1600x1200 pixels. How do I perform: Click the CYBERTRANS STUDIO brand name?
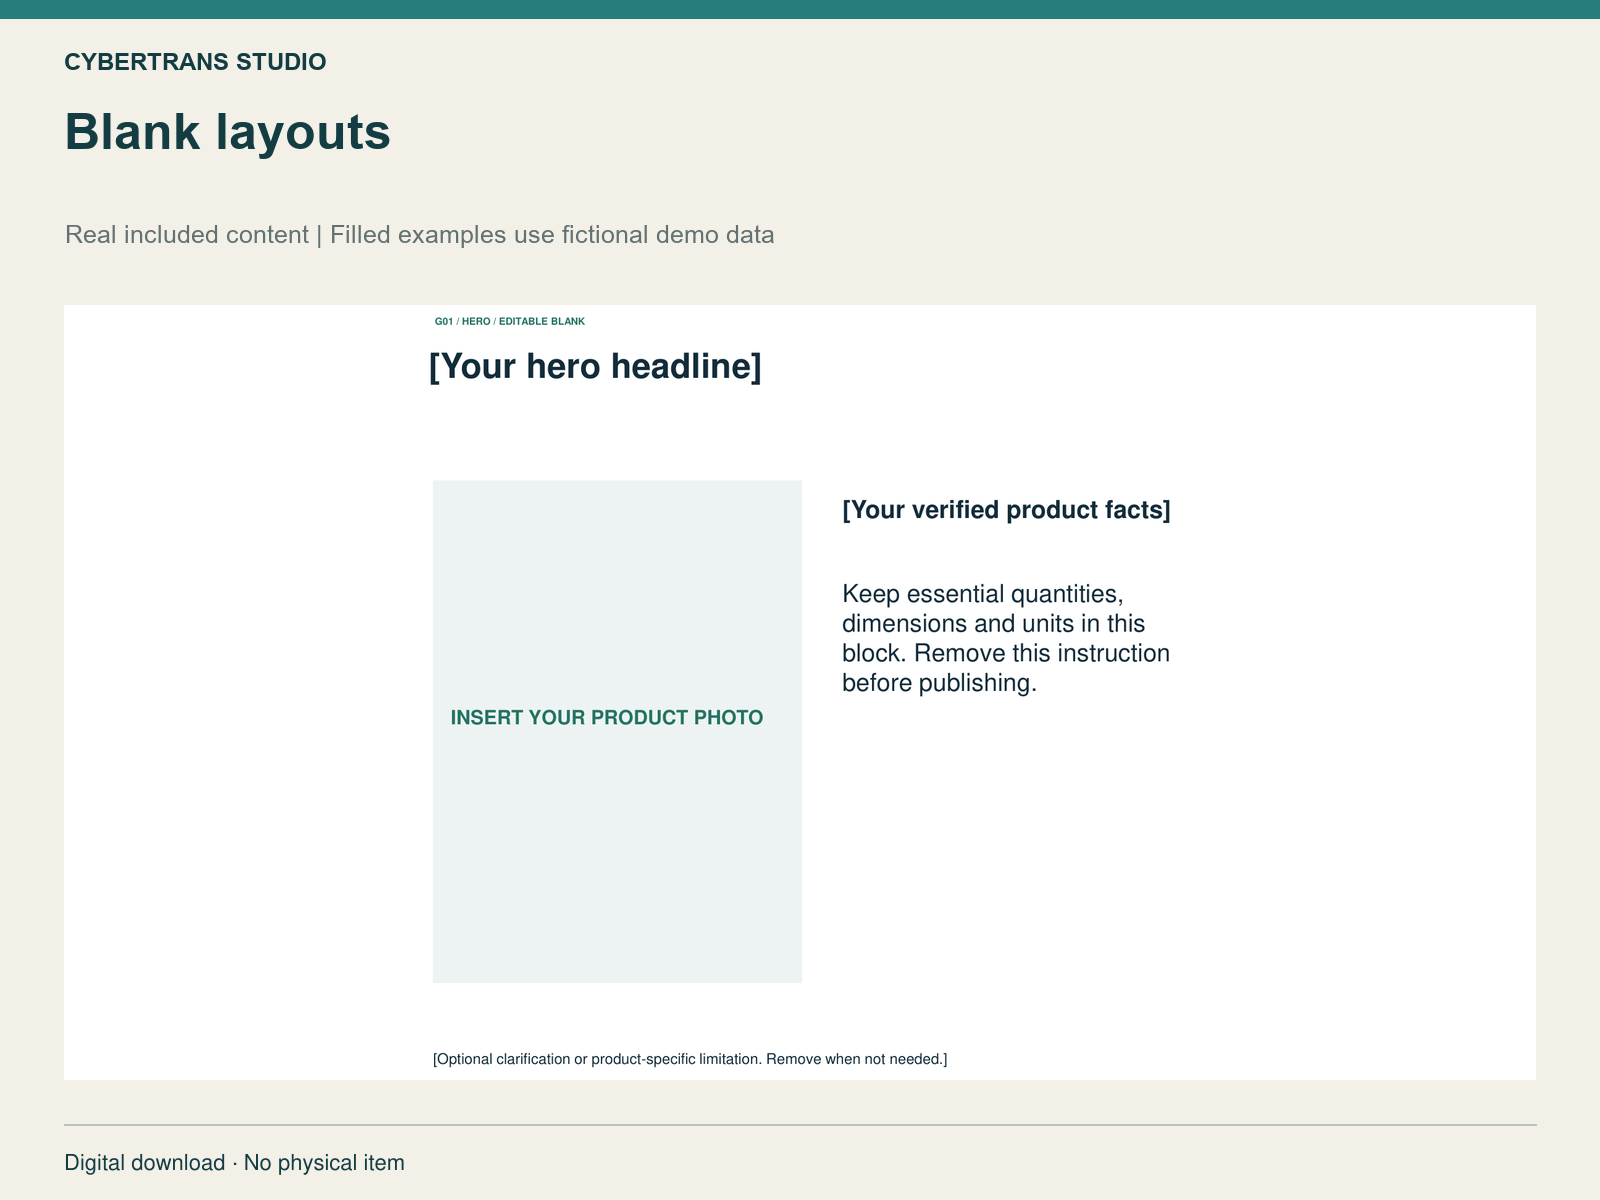coord(195,62)
